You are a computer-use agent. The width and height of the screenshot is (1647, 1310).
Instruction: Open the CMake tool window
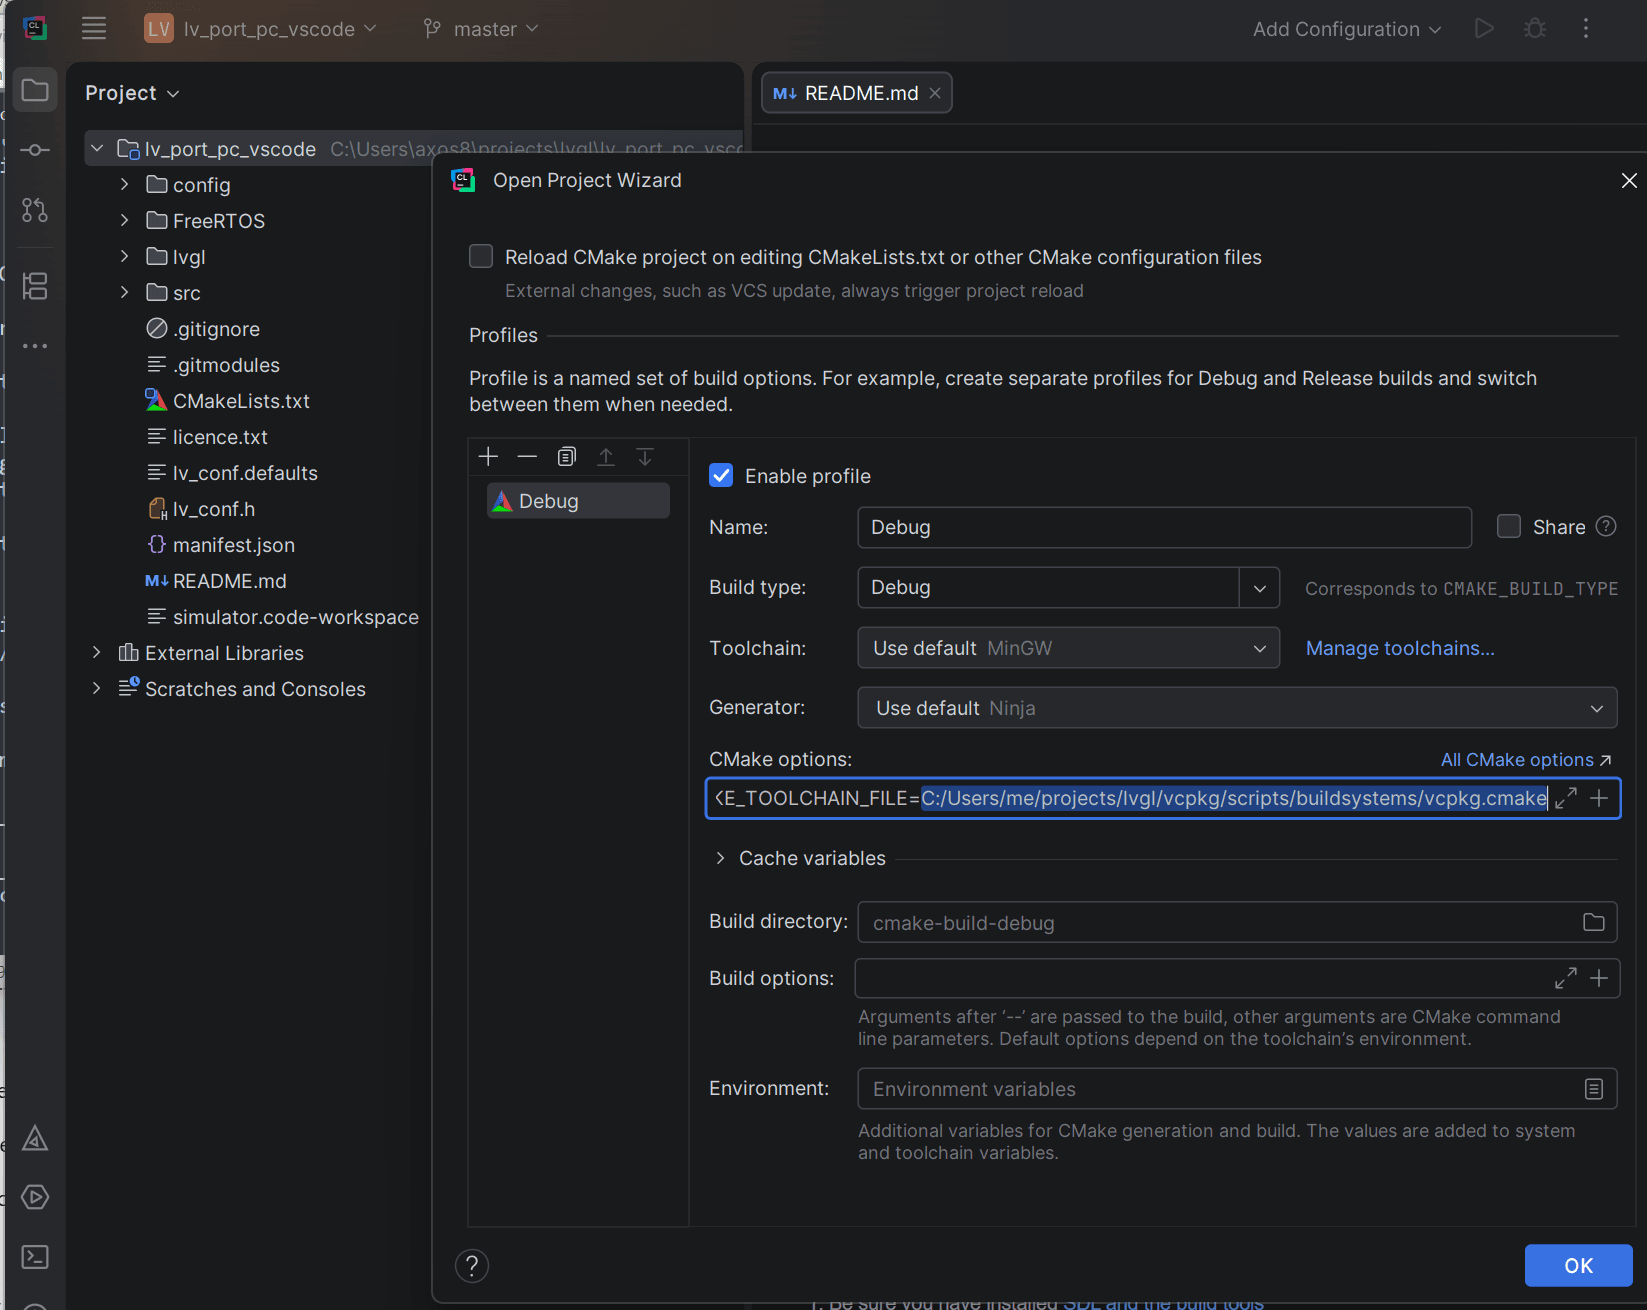click(35, 1138)
